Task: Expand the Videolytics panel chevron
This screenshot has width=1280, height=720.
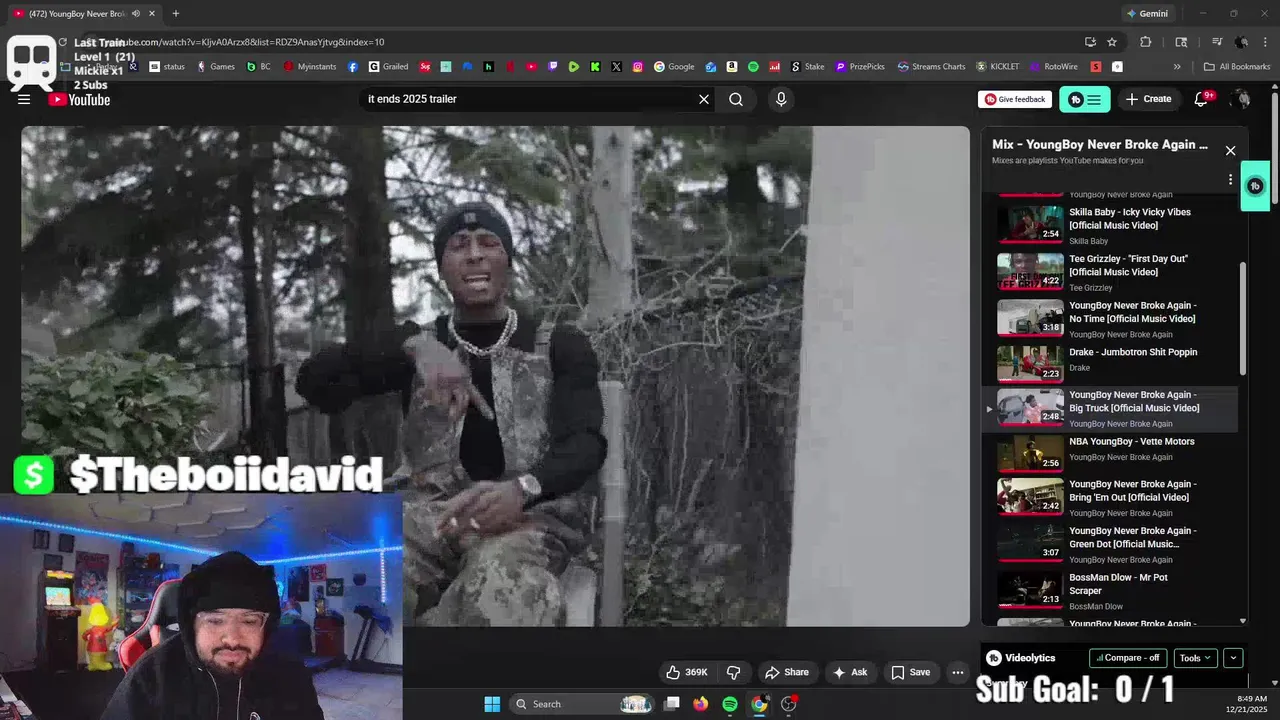Action: (x=1233, y=658)
